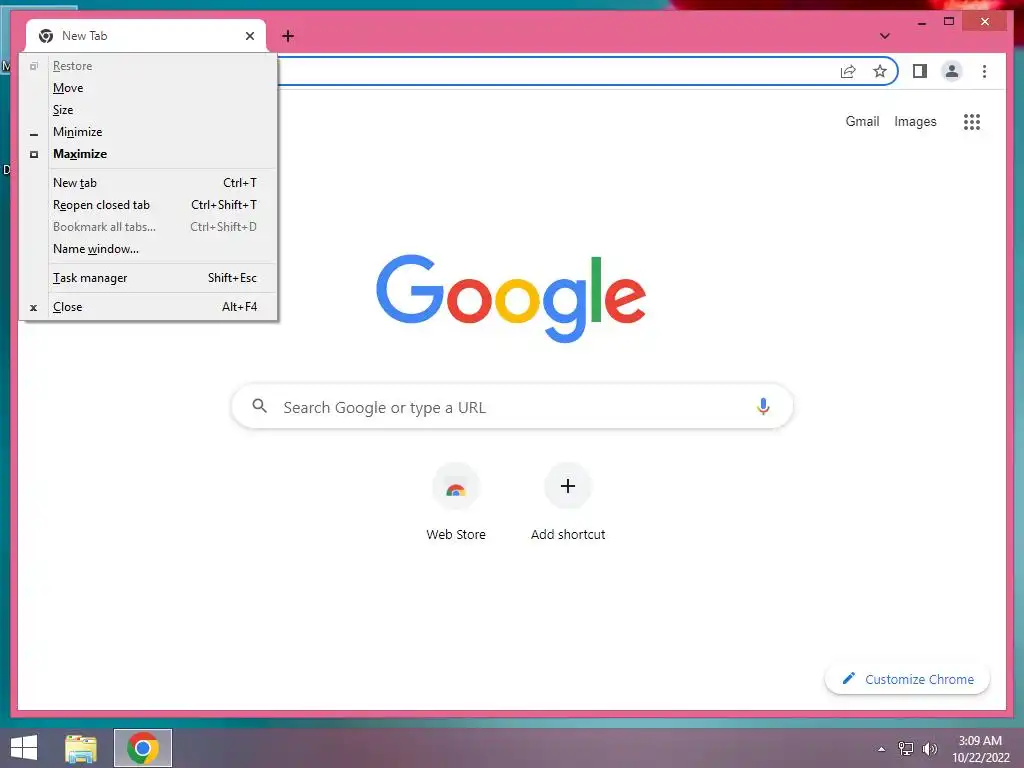Click the search magnifier icon
The height and width of the screenshot is (768, 1024).
click(x=259, y=406)
